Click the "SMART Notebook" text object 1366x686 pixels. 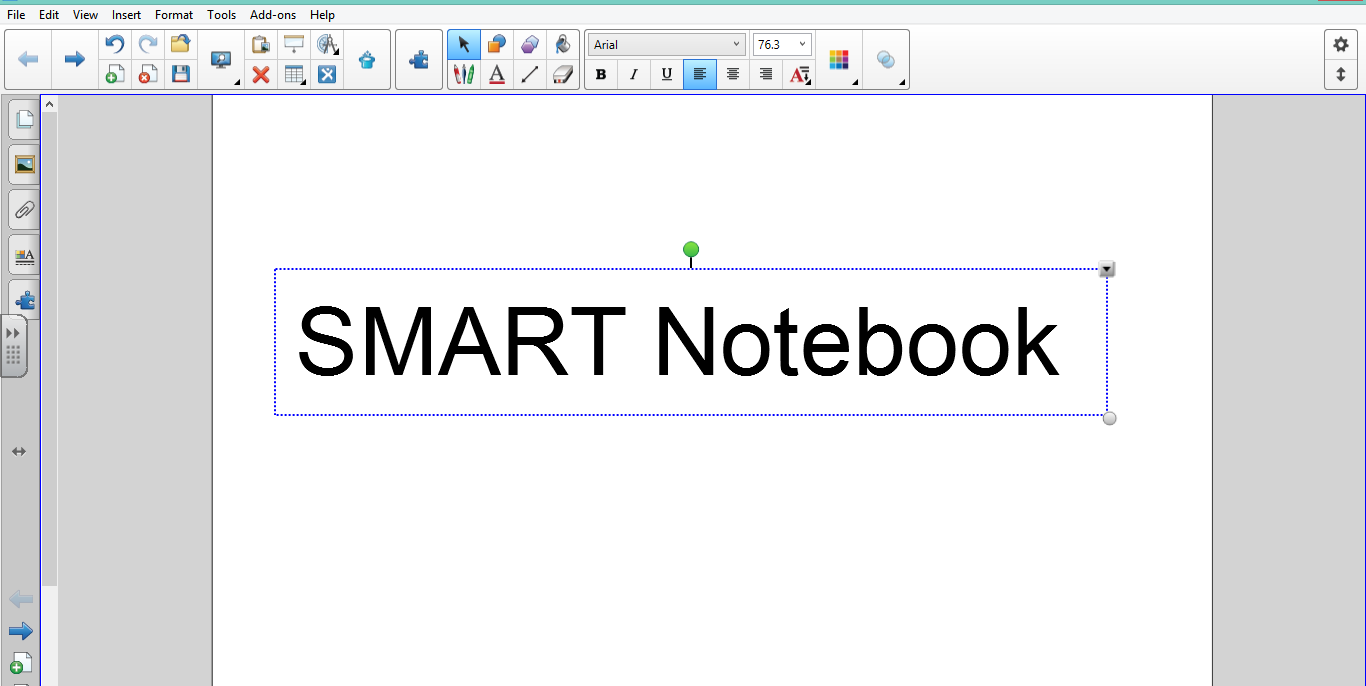pyautogui.click(x=678, y=342)
